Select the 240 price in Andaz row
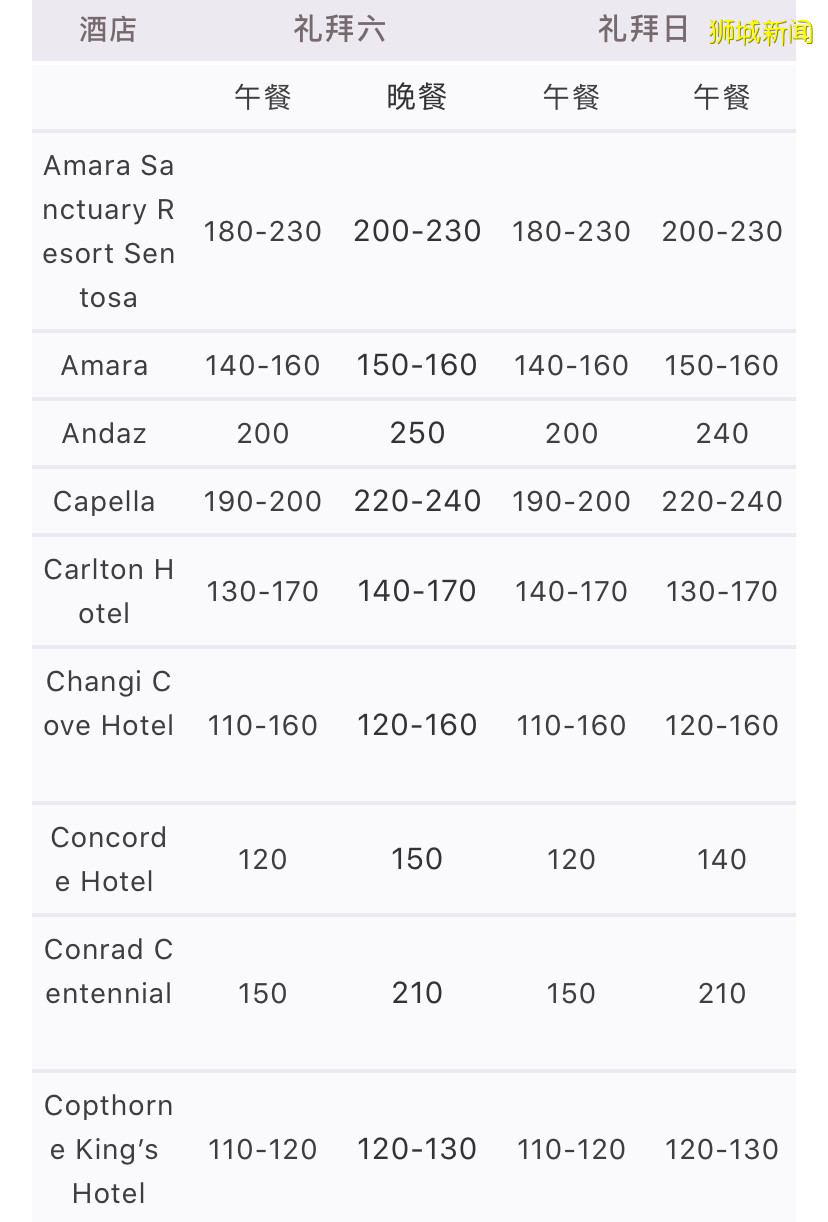Image resolution: width=828 pixels, height=1222 pixels. pyautogui.click(x=722, y=434)
